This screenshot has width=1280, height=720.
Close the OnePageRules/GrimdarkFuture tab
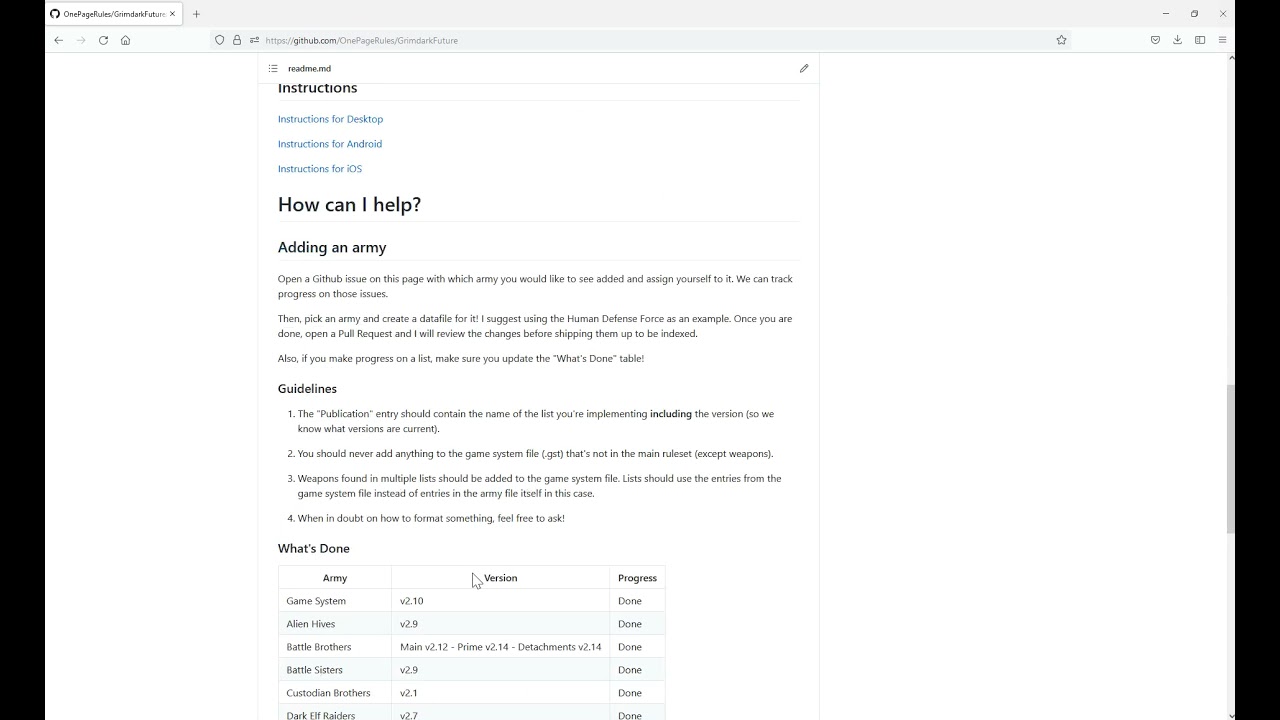pyautogui.click(x=174, y=14)
